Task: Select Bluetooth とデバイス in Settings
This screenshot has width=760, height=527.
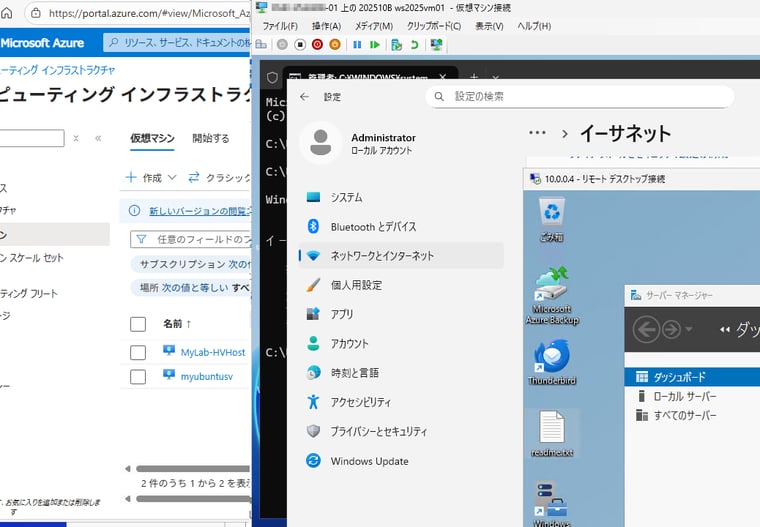Action: click(401, 226)
